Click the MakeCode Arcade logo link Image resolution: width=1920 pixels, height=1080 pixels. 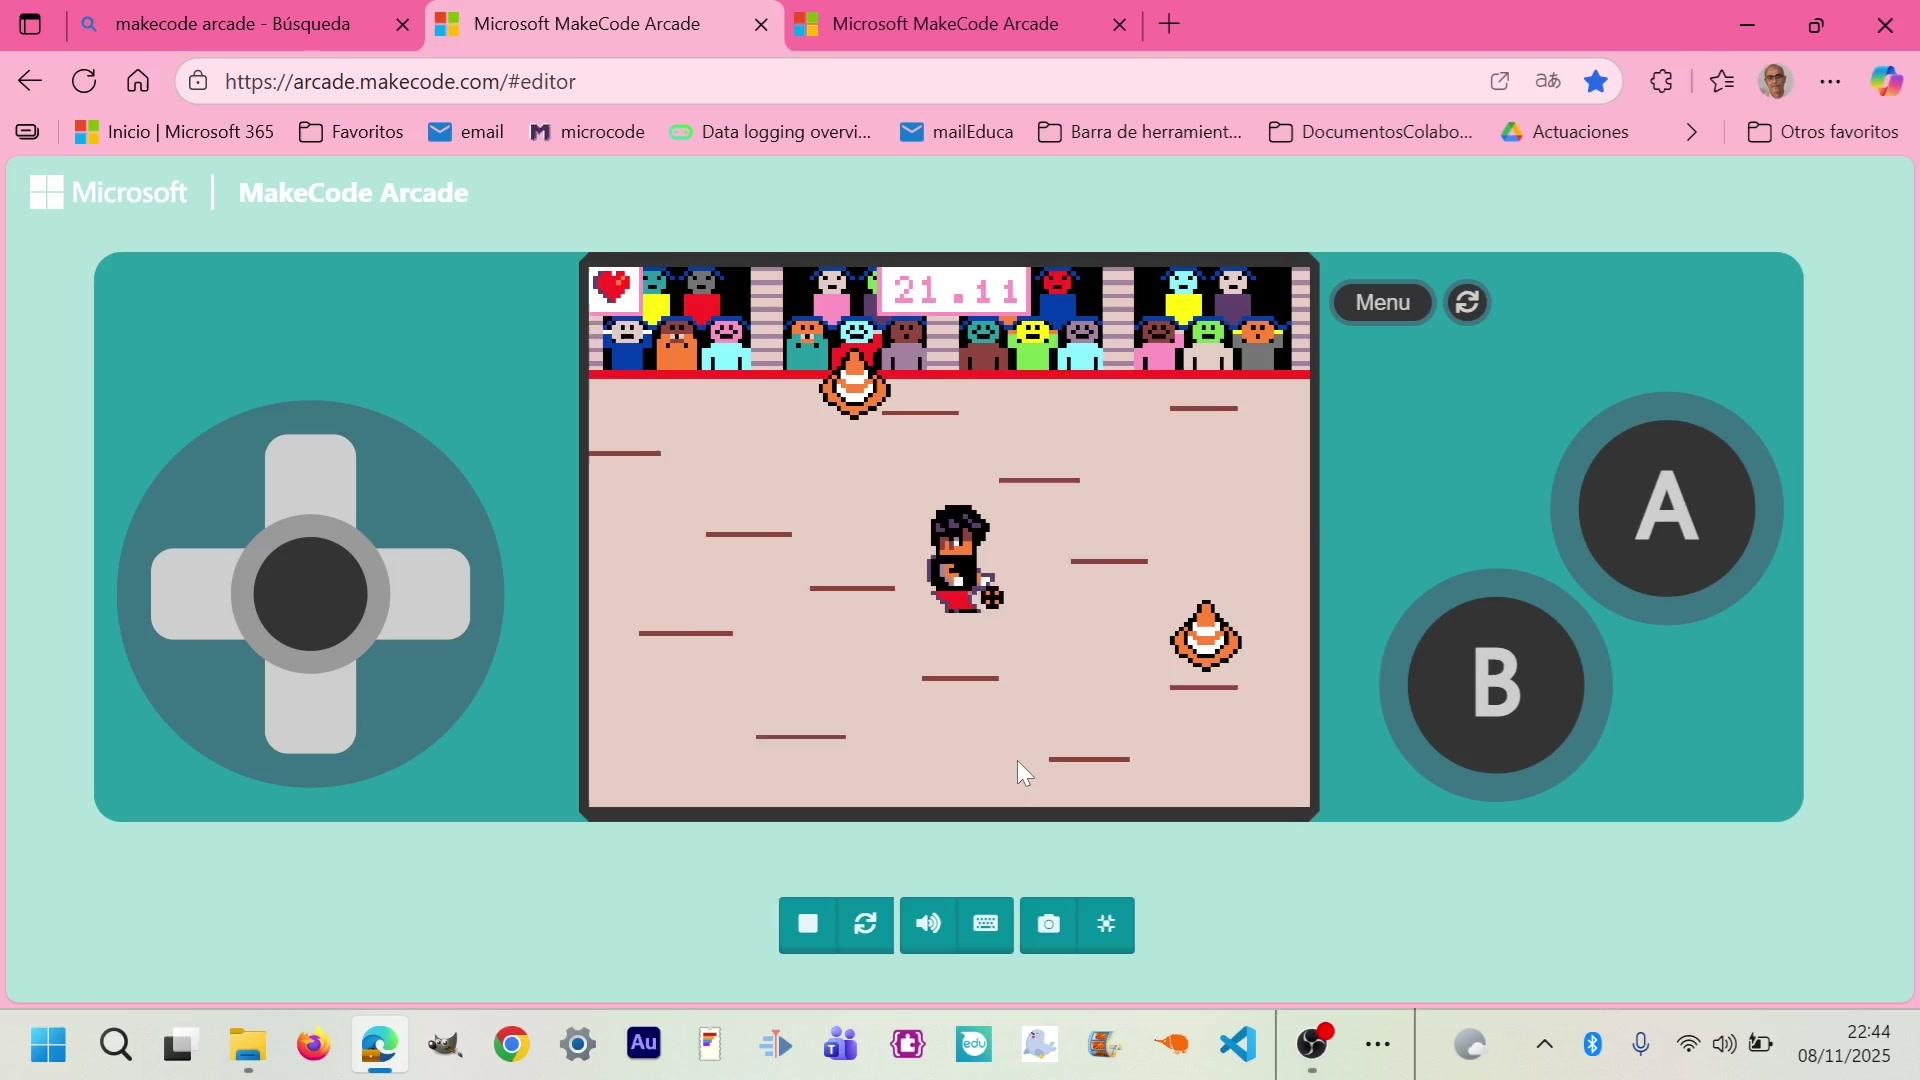click(353, 193)
